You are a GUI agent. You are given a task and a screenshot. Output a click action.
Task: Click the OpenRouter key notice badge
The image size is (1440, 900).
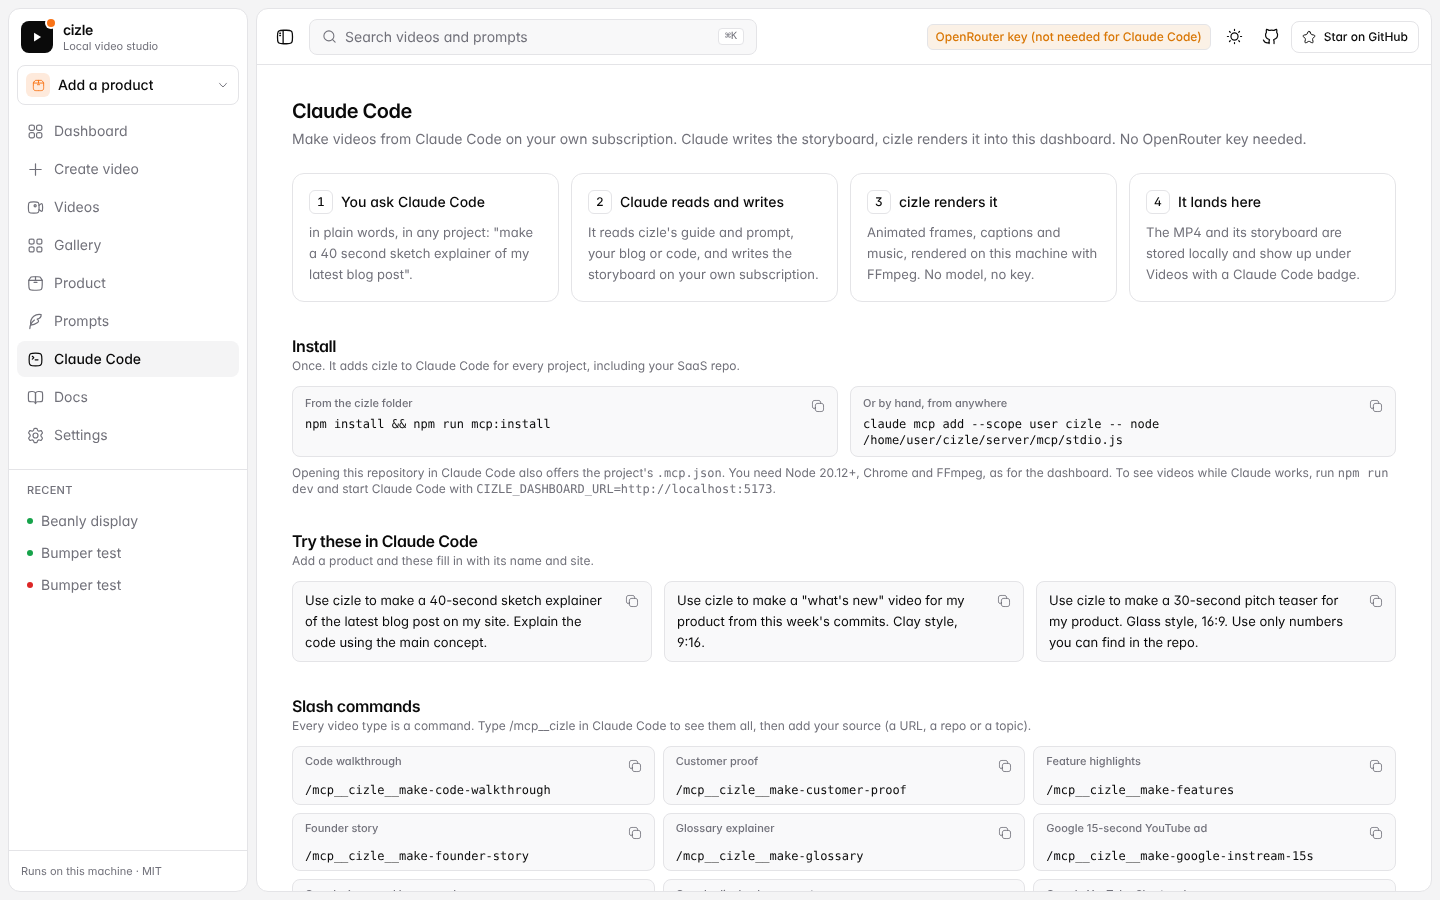[x=1068, y=37]
